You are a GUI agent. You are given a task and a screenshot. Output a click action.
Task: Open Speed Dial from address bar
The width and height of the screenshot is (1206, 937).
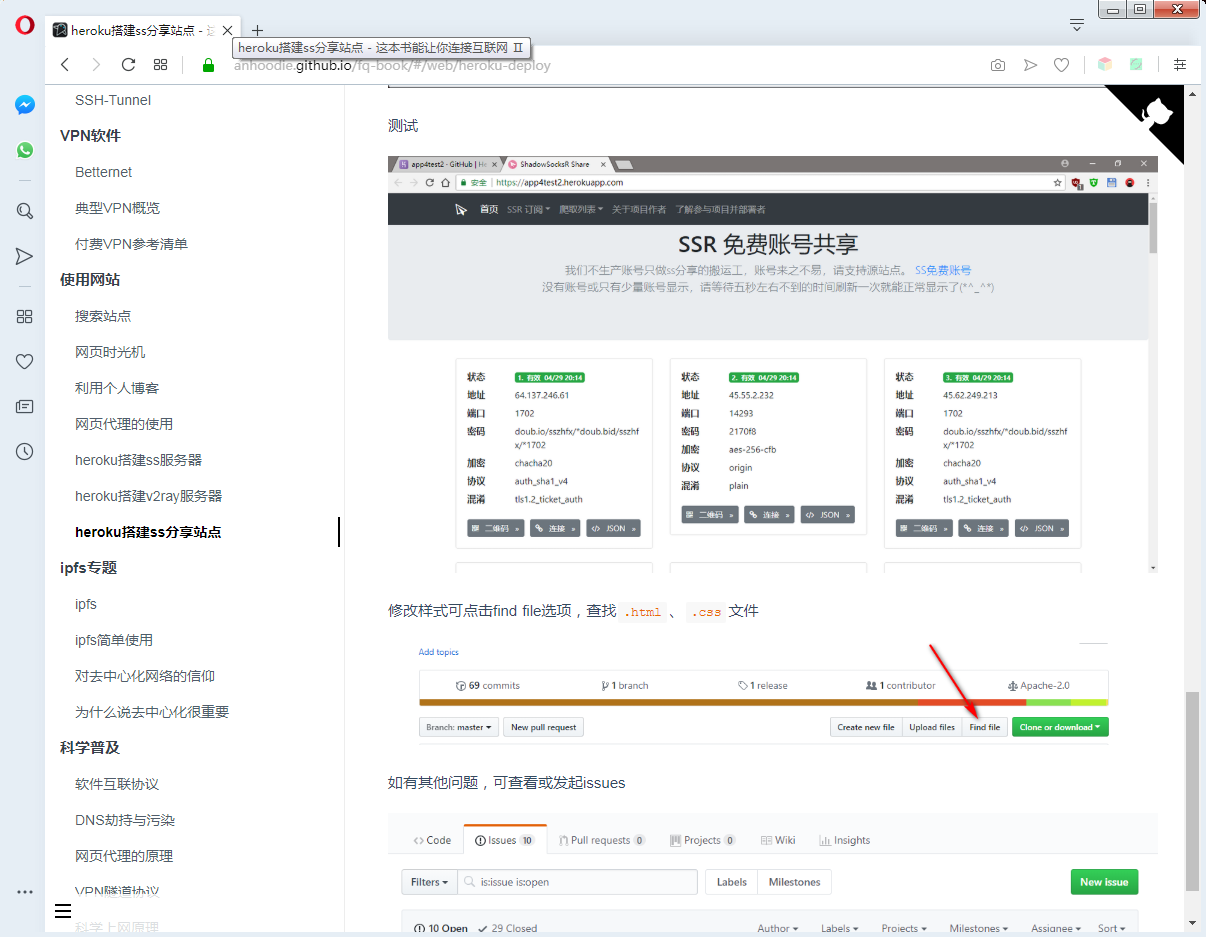coord(160,65)
